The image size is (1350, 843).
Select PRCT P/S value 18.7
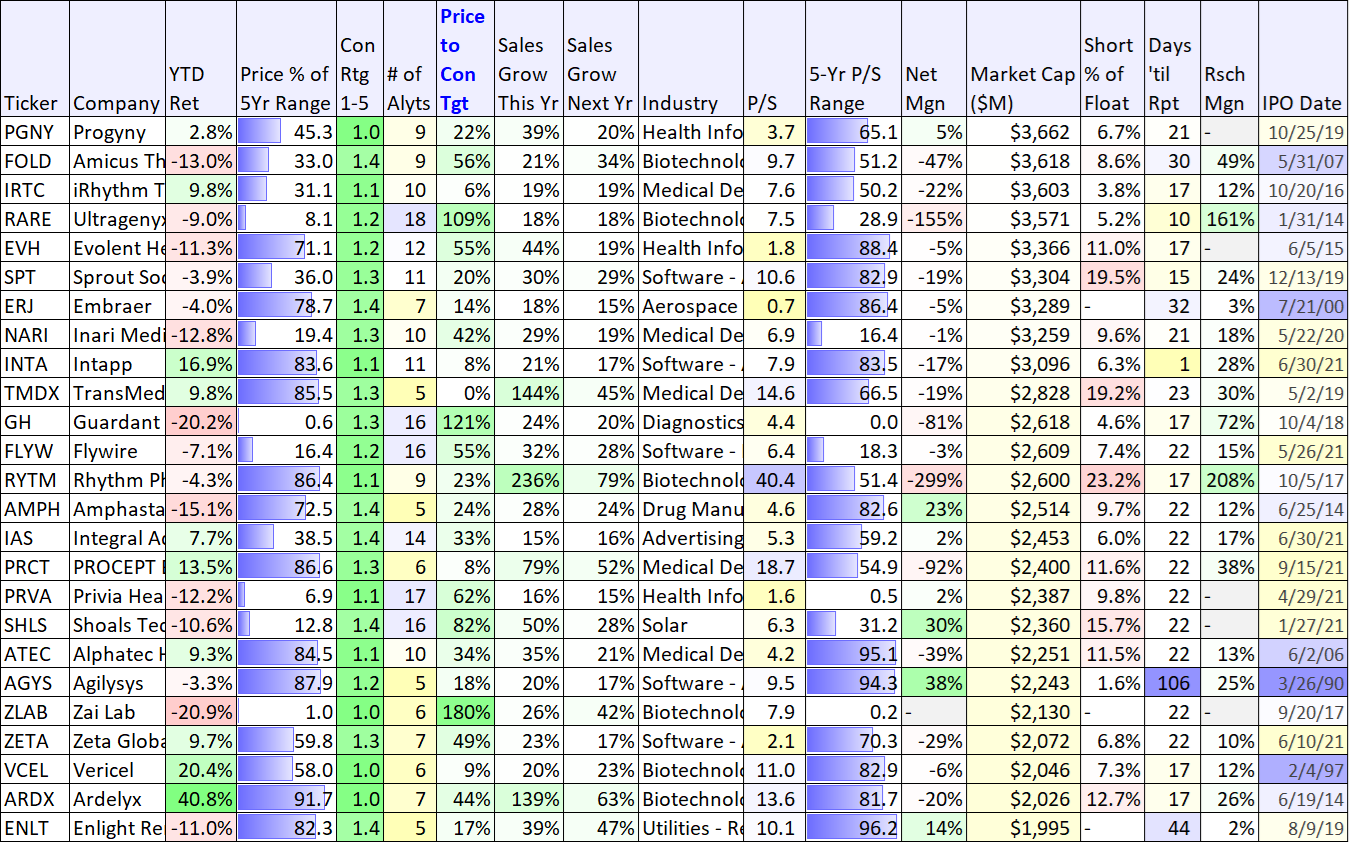click(773, 567)
